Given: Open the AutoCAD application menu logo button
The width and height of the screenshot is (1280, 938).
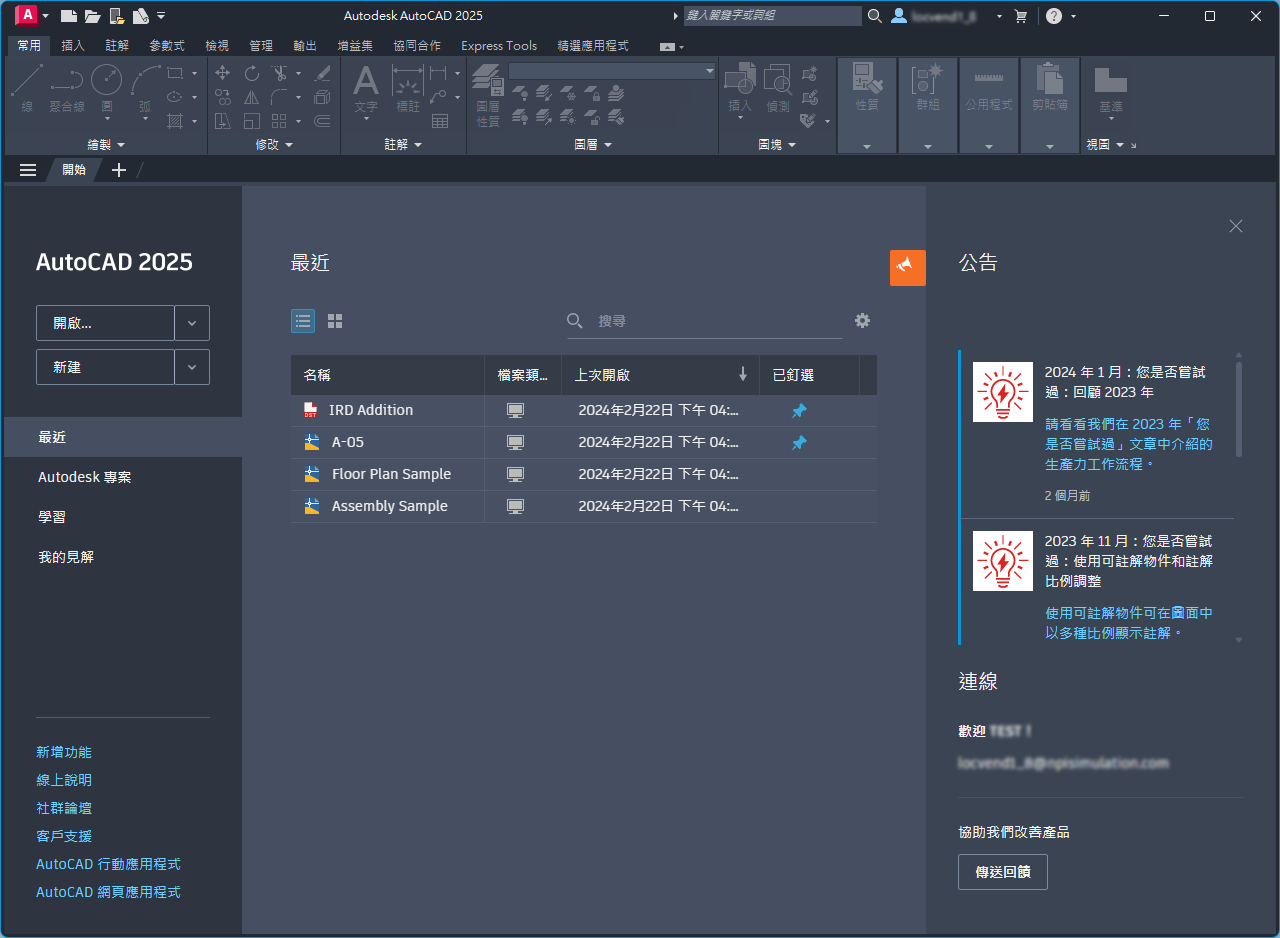Looking at the screenshot, I should pyautogui.click(x=27, y=15).
